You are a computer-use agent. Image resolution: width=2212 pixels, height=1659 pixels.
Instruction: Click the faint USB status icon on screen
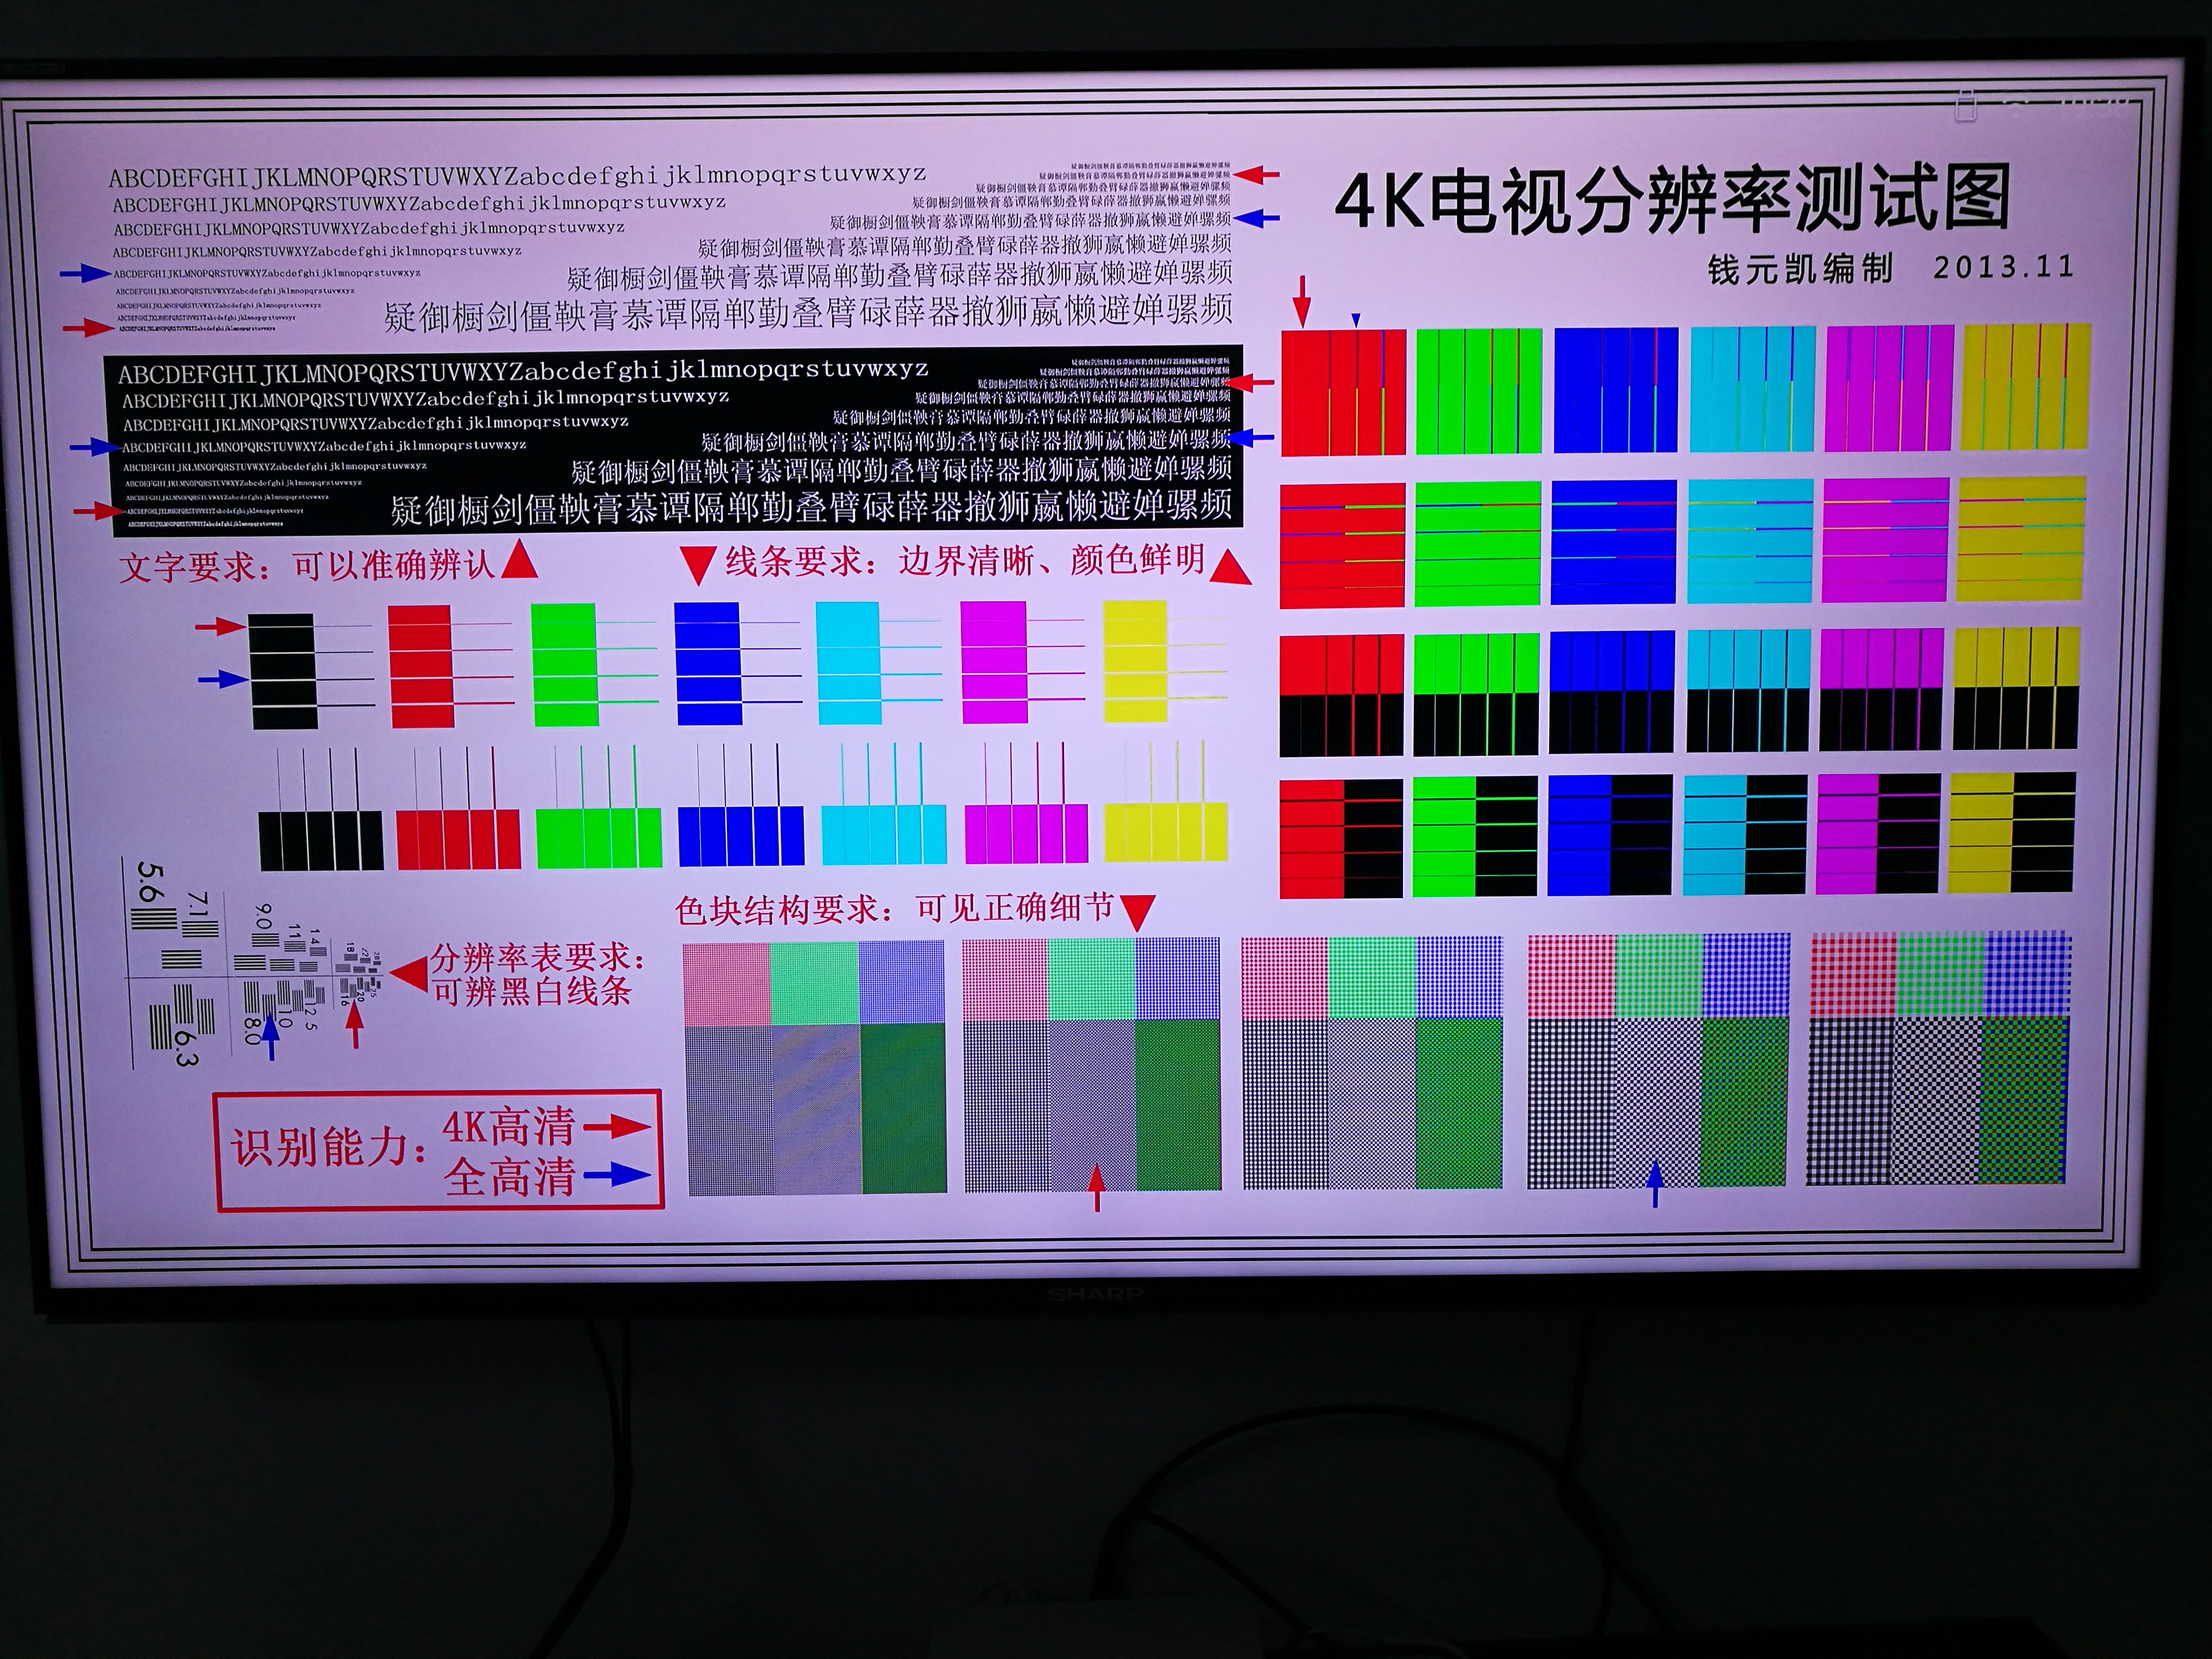point(1965,105)
